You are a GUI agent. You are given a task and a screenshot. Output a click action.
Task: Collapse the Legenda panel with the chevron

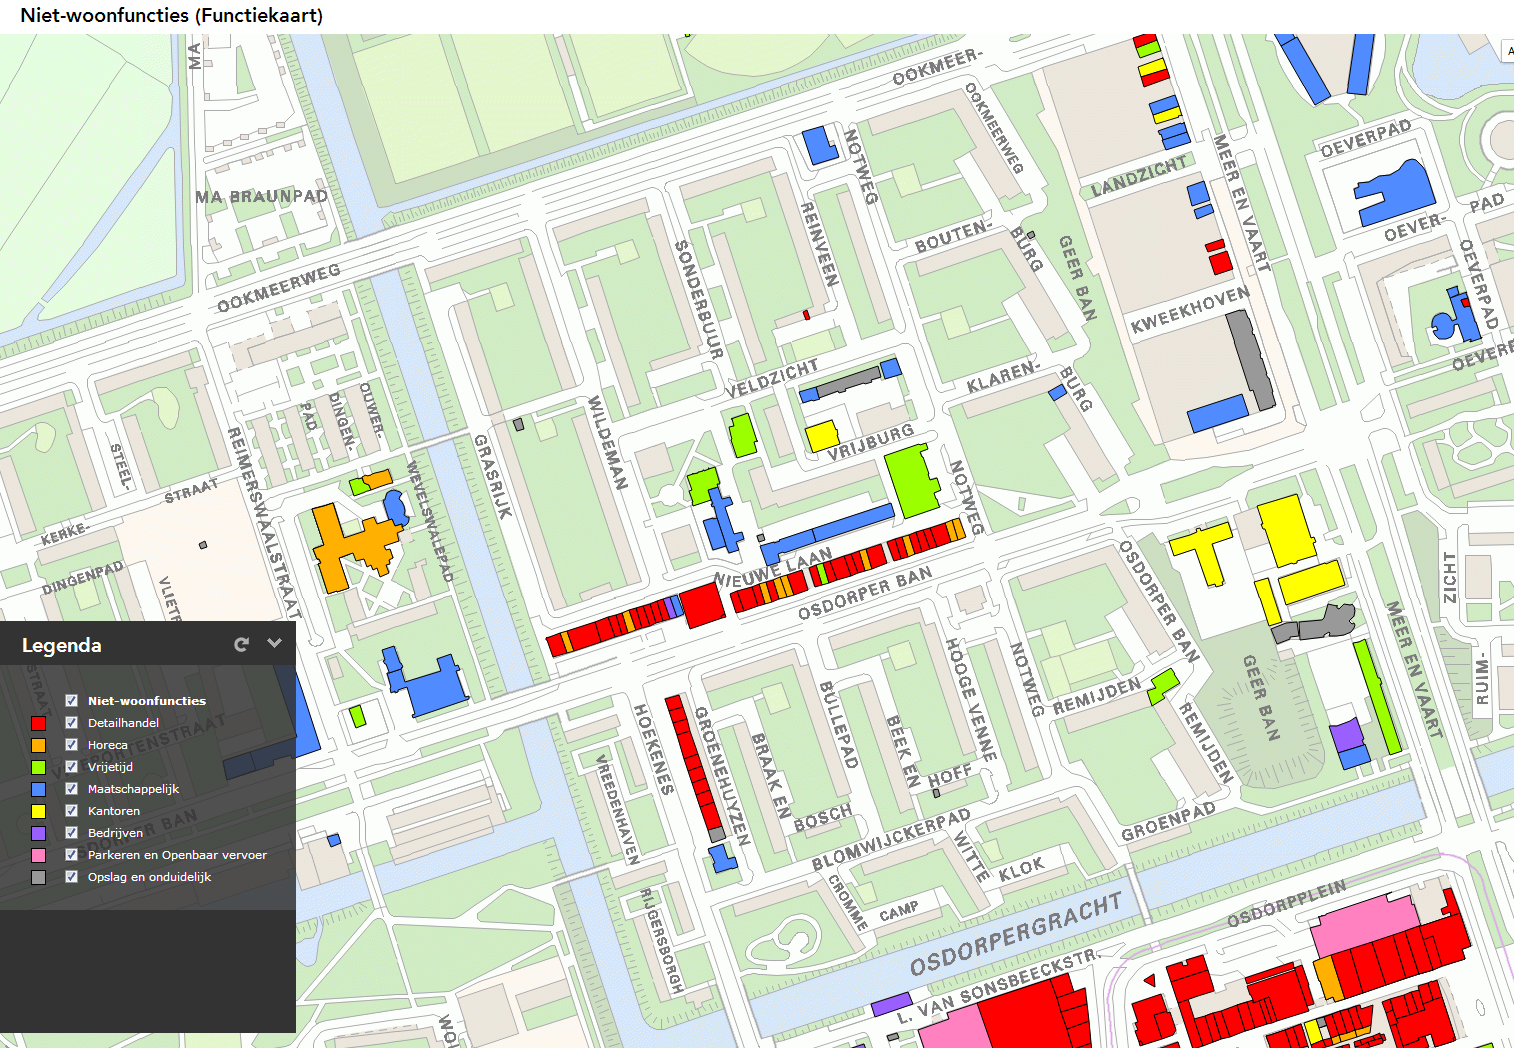point(275,644)
